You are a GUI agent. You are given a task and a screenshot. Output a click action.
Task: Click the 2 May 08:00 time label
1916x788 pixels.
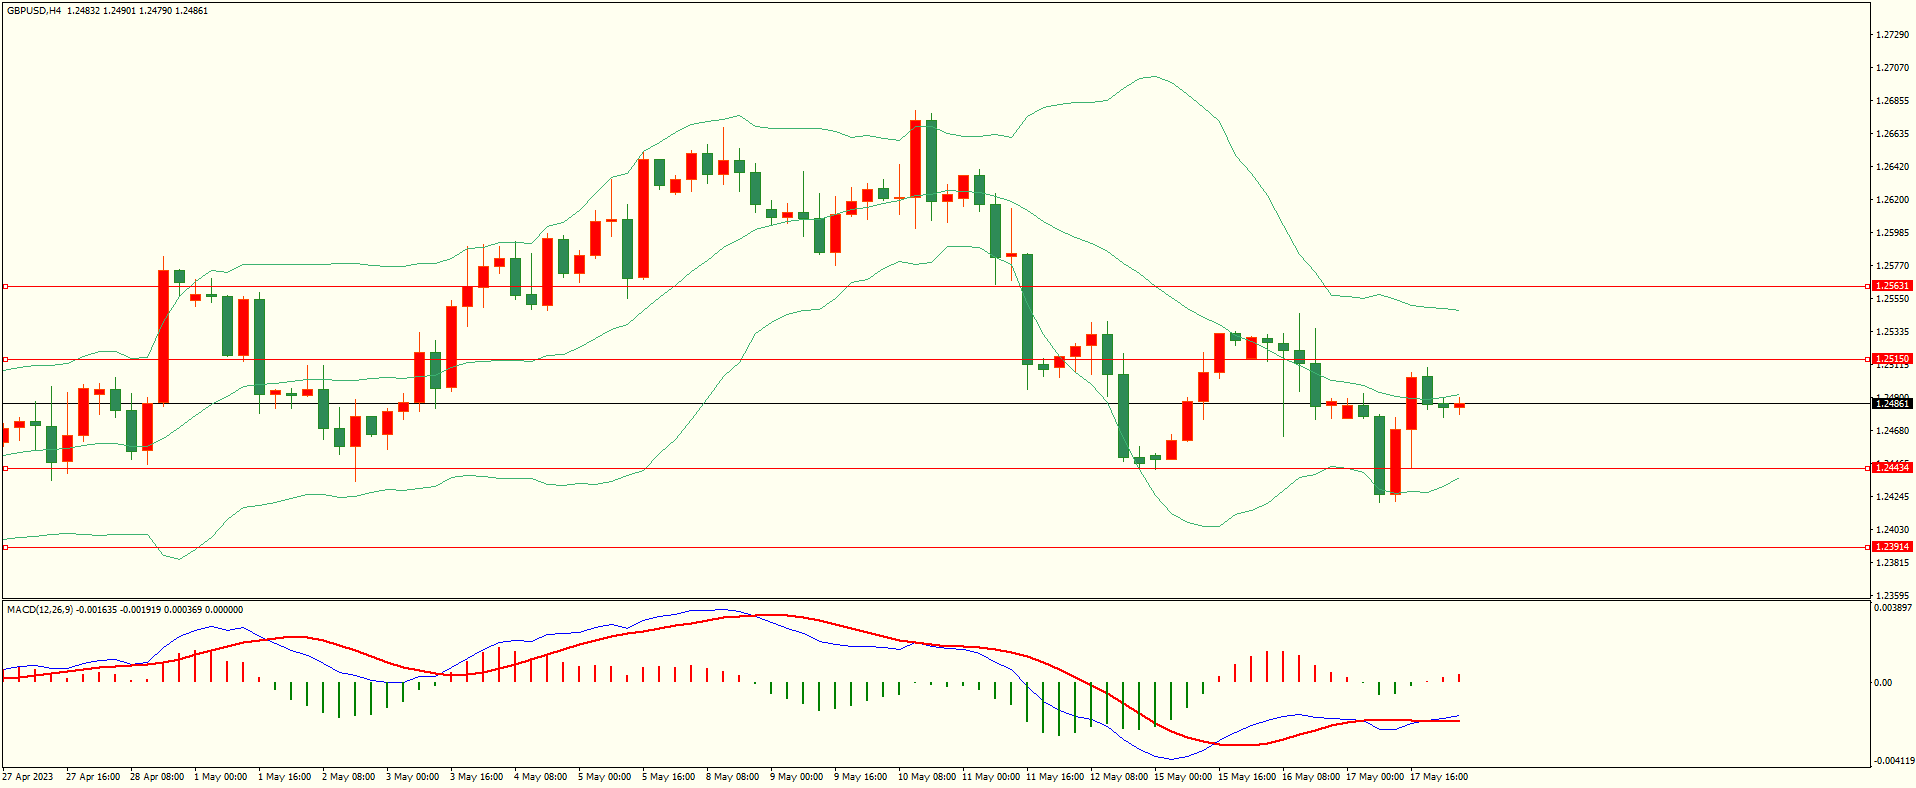point(349,777)
